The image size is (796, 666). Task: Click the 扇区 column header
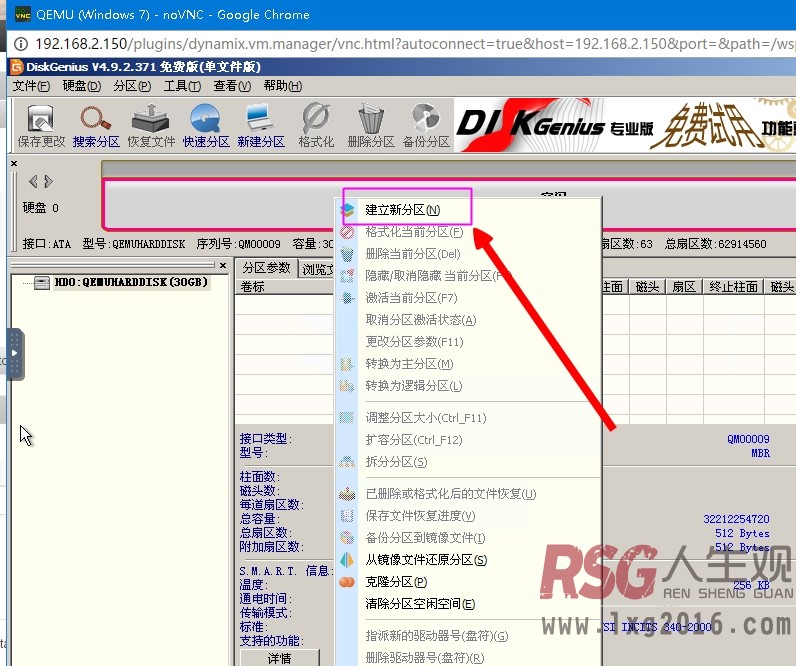point(684,287)
